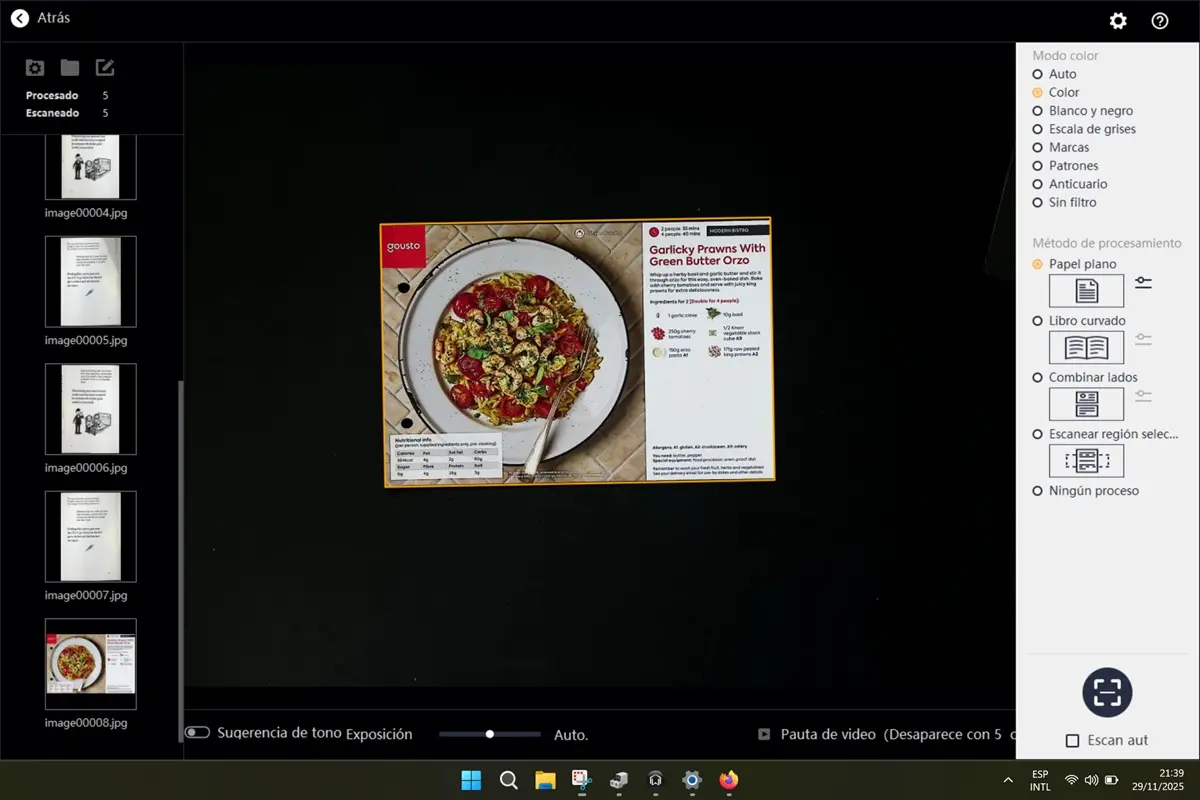
Task: Click the Libro curvado open book icon
Action: tap(1086, 348)
